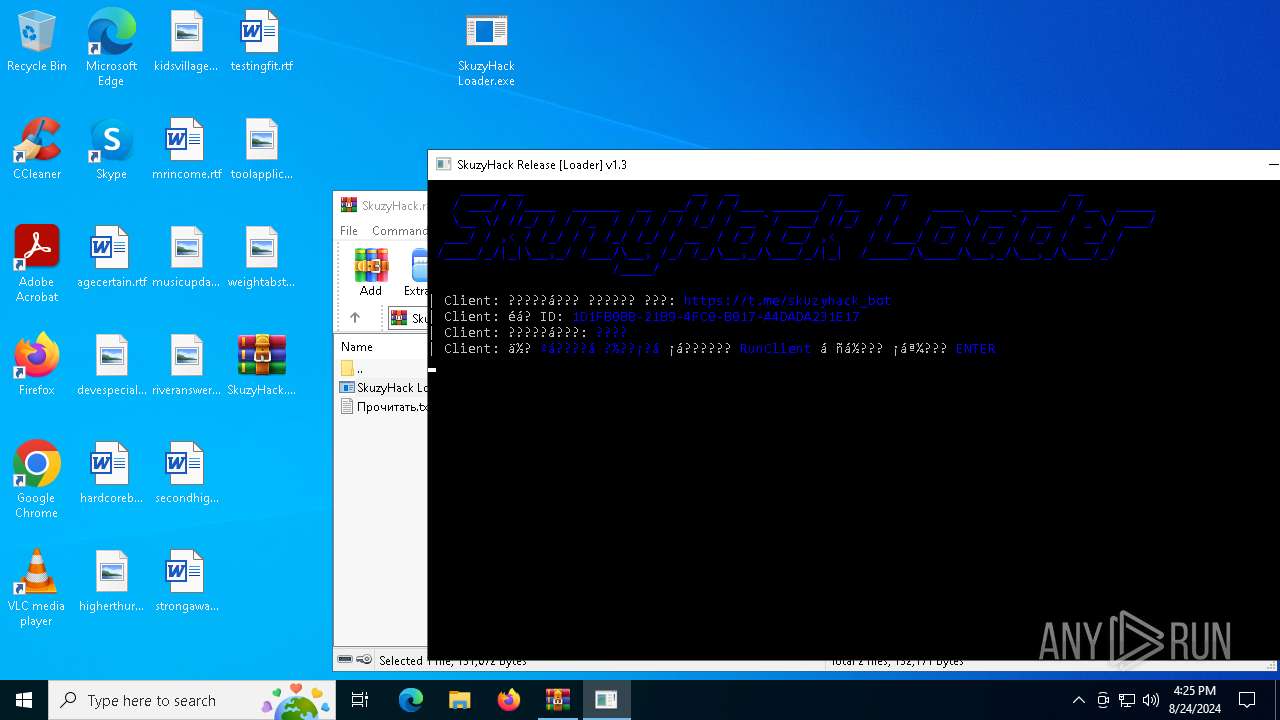The width and height of the screenshot is (1280, 720).
Task: Select SkuzyHack Loader file in WinRAR list
Action: click(x=383, y=387)
